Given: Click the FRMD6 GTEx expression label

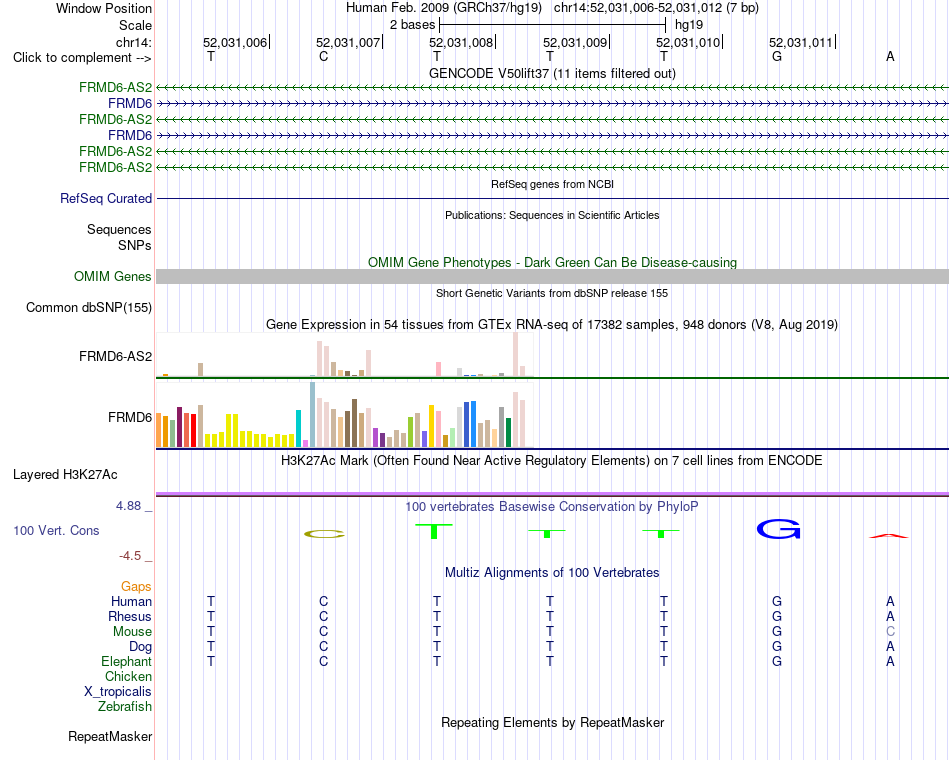Looking at the screenshot, I should coord(130,418).
